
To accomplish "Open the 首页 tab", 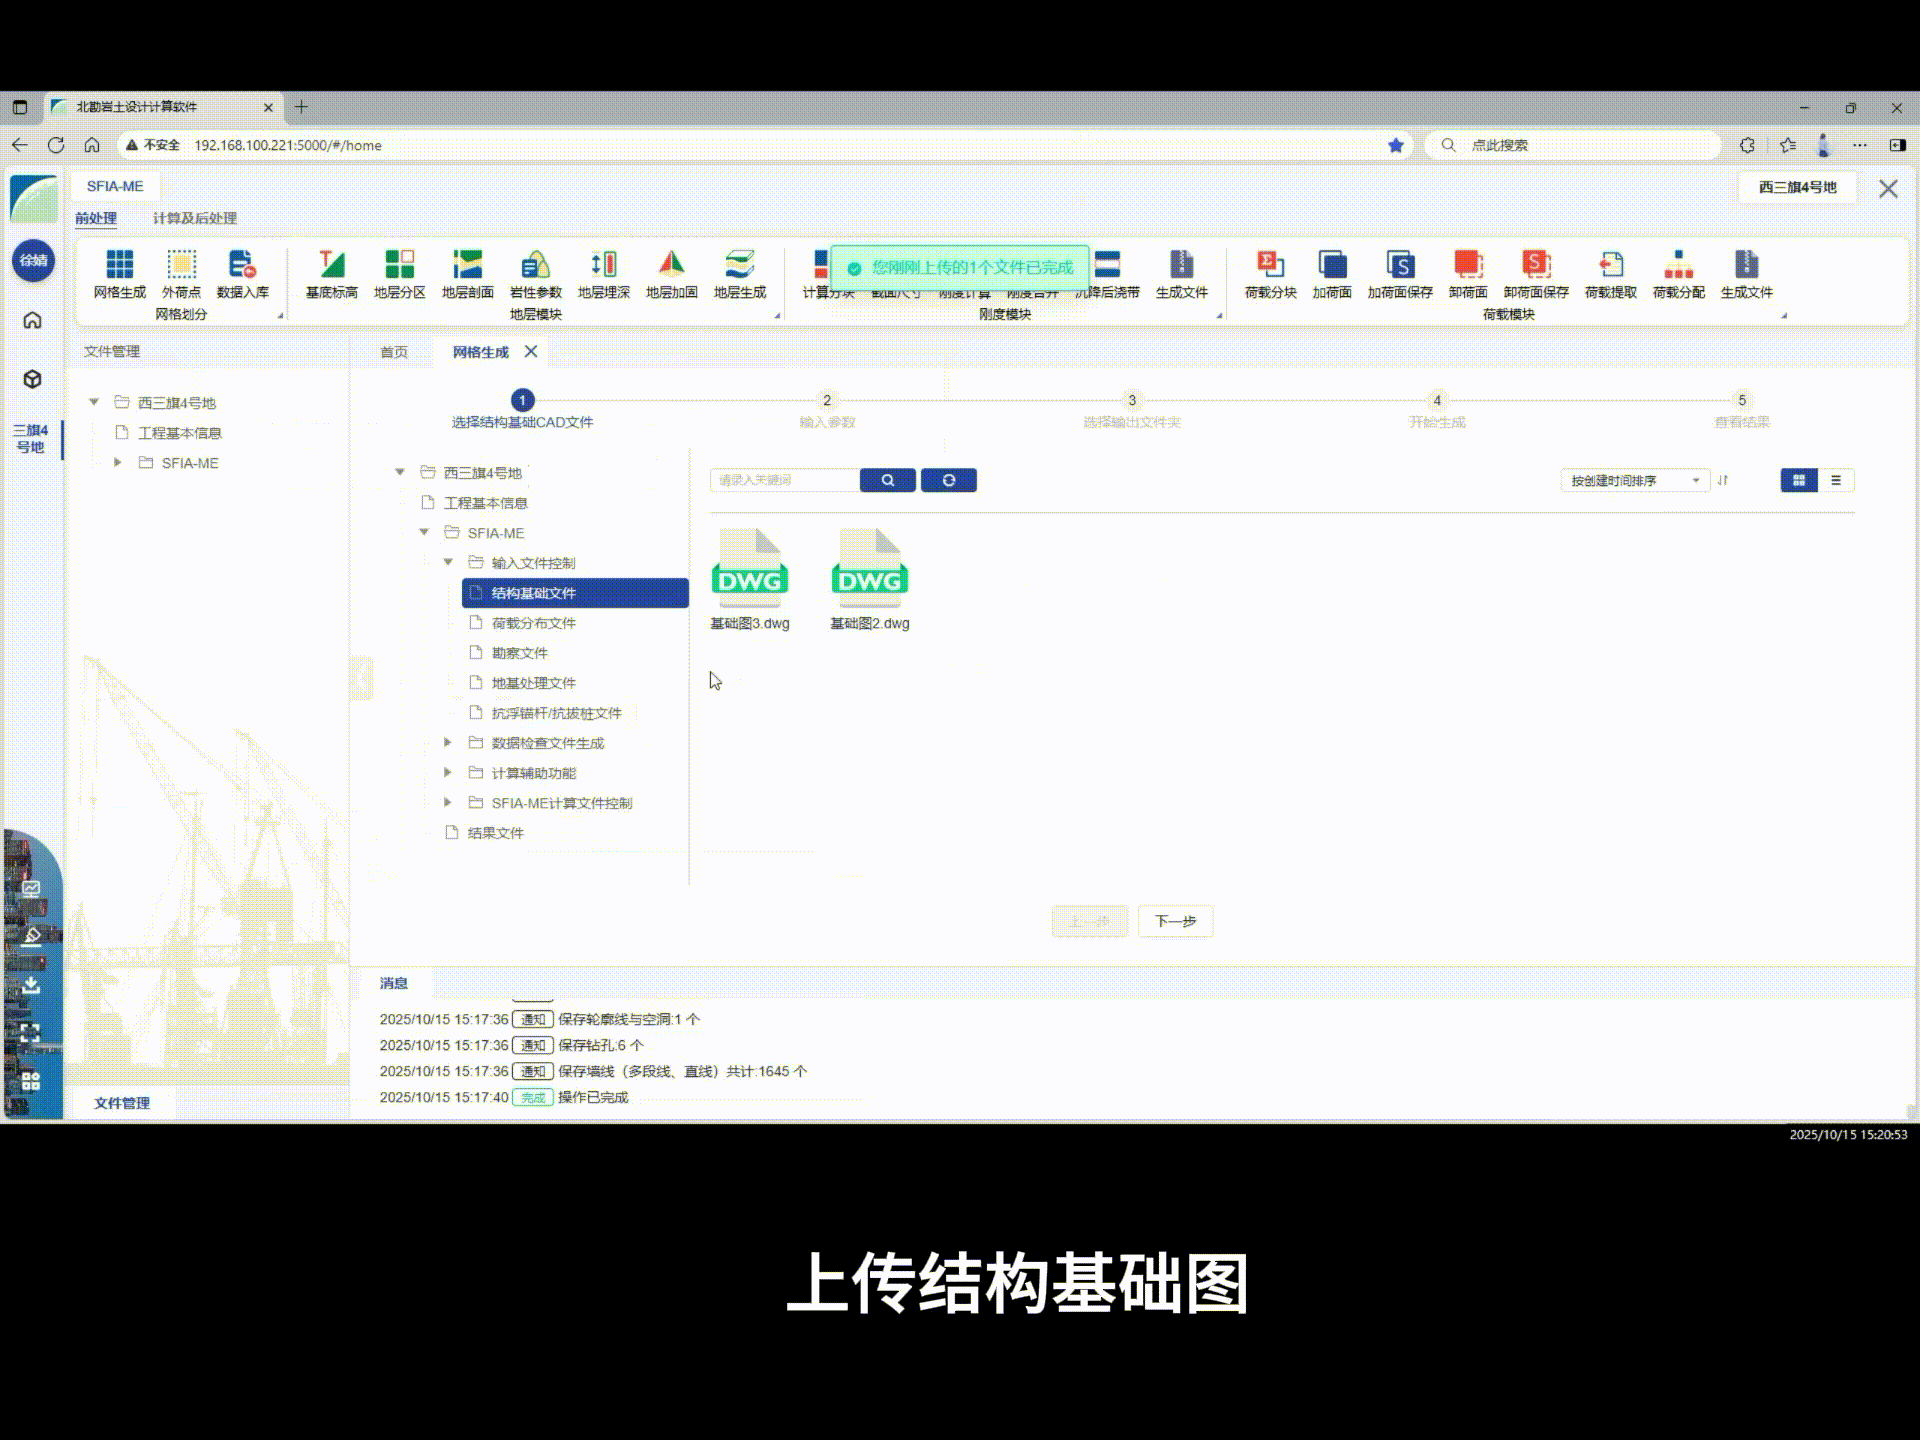I will [392, 351].
